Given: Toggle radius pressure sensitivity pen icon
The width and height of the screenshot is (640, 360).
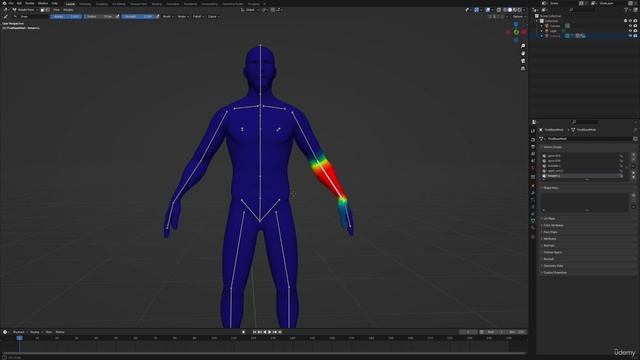Looking at the screenshot, I should (118, 16).
